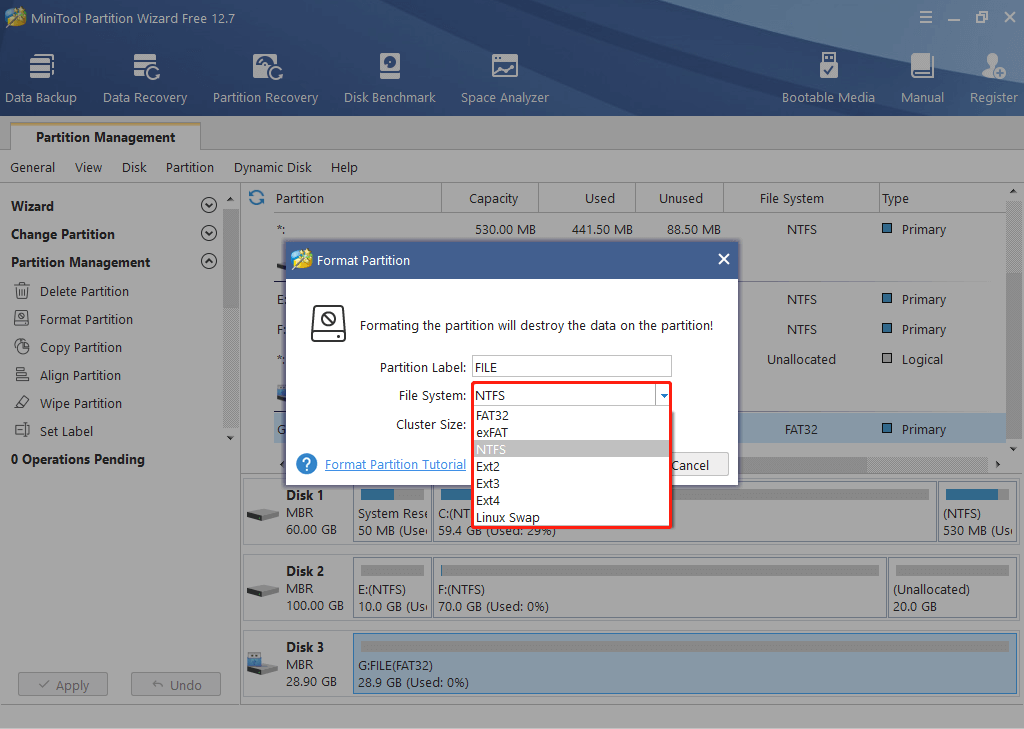Click the File System dropdown arrow
This screenshot has width=1024, height=729.
point(664,395)
